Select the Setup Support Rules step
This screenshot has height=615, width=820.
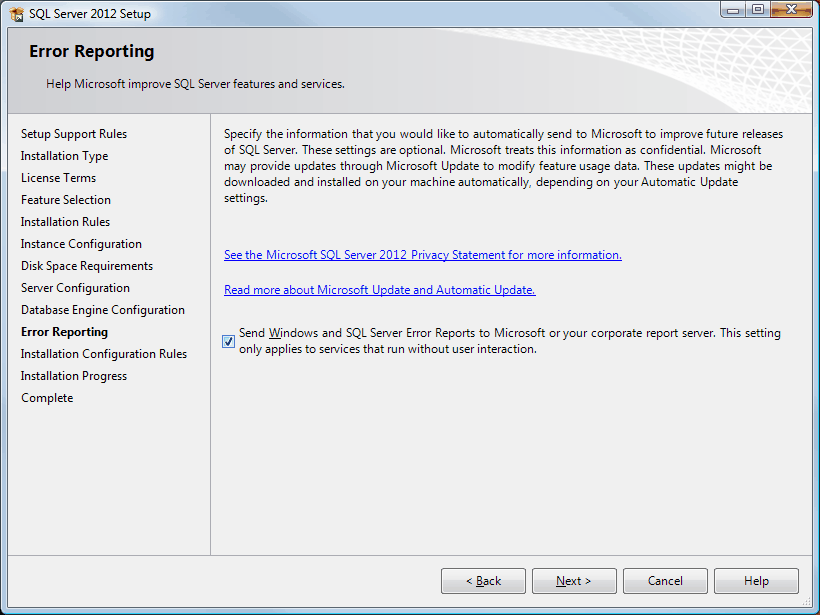(74, 134)
